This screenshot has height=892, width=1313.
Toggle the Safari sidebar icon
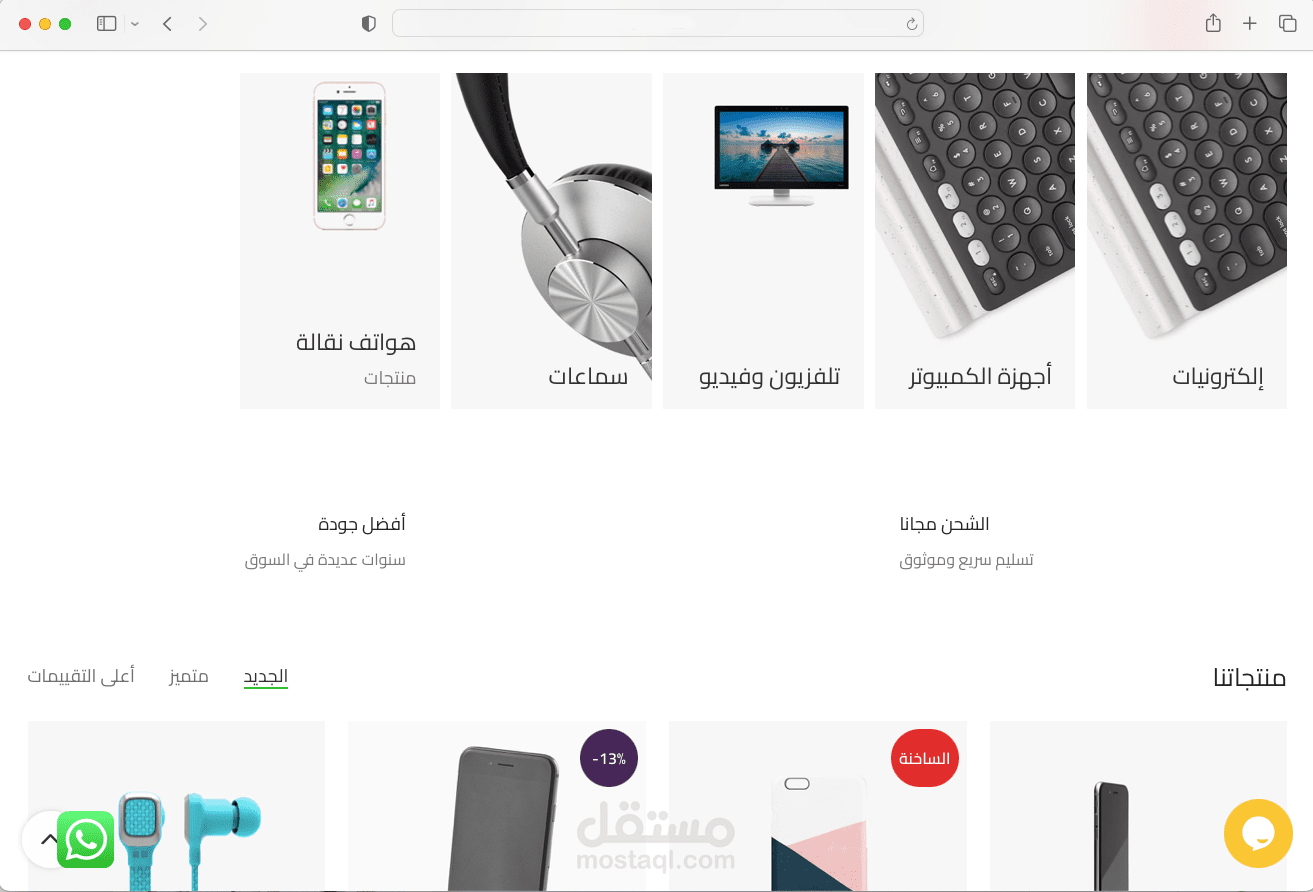click(x=107, y=24)
